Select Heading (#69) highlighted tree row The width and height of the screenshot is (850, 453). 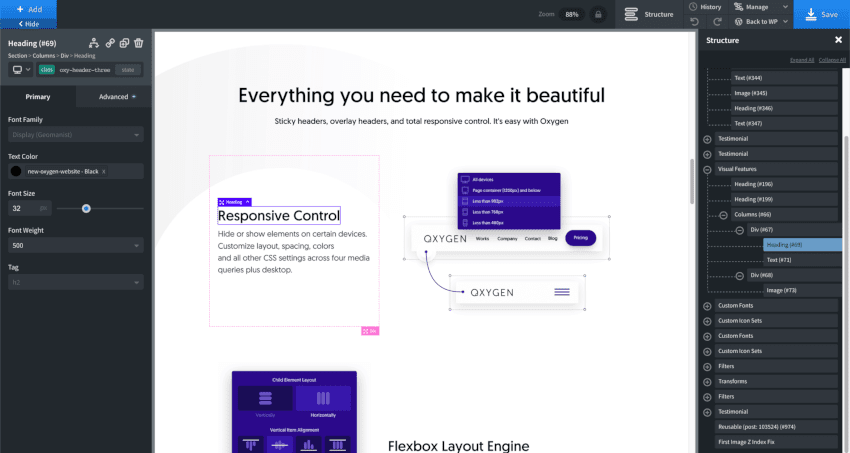pyautogui.click(x=803, y=245)
